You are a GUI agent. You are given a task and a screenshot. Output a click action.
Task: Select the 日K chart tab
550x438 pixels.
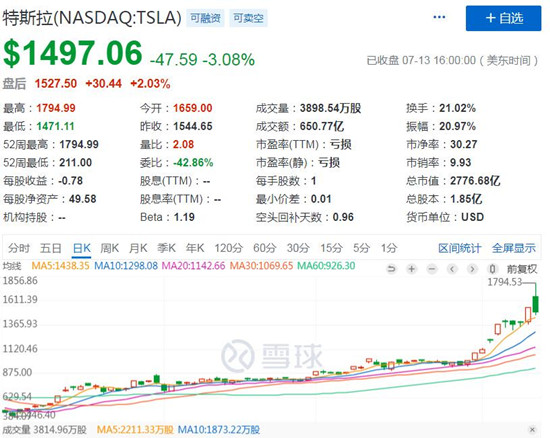point(82,248)
